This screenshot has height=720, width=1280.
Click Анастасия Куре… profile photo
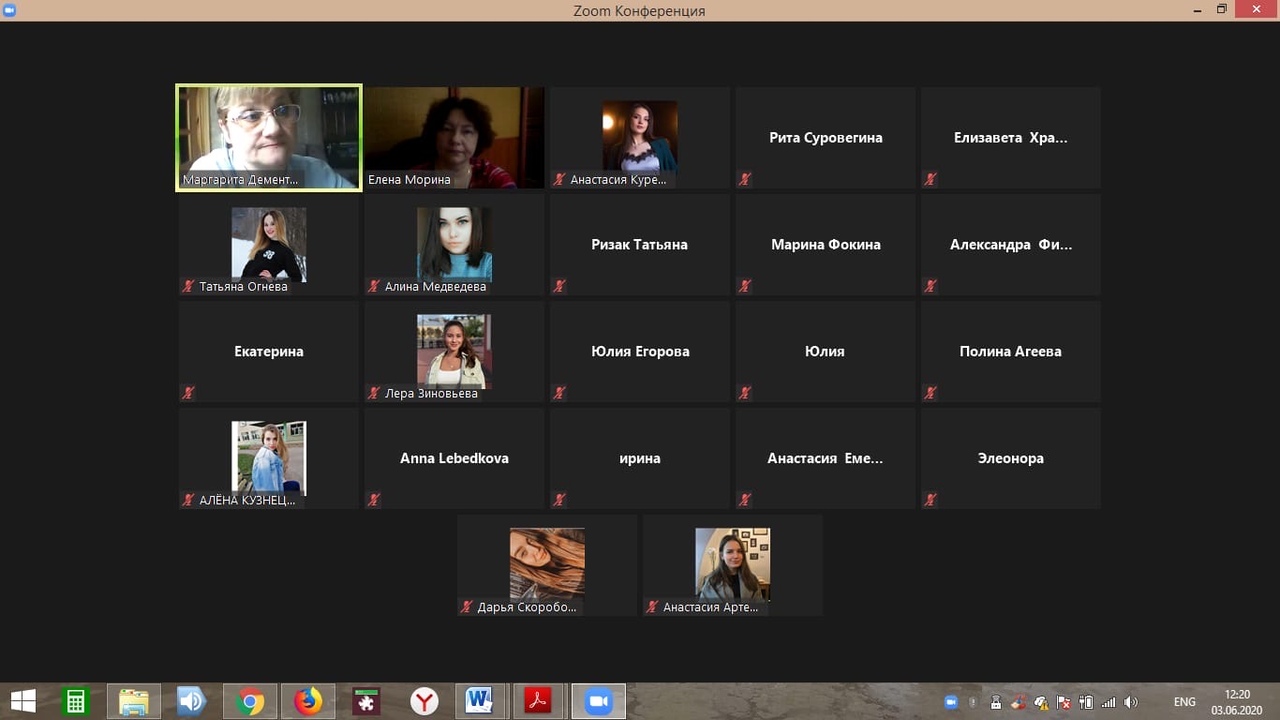point(640,136)
